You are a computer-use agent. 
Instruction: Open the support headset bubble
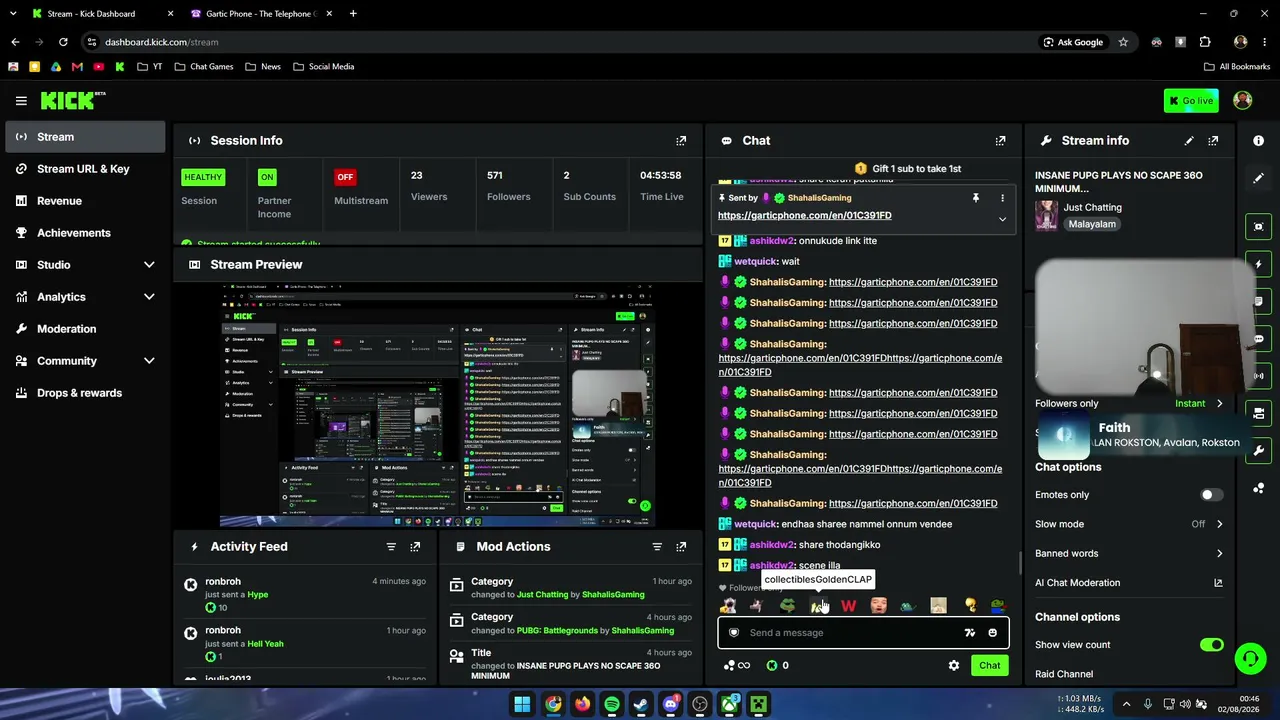pos(1250,658)
